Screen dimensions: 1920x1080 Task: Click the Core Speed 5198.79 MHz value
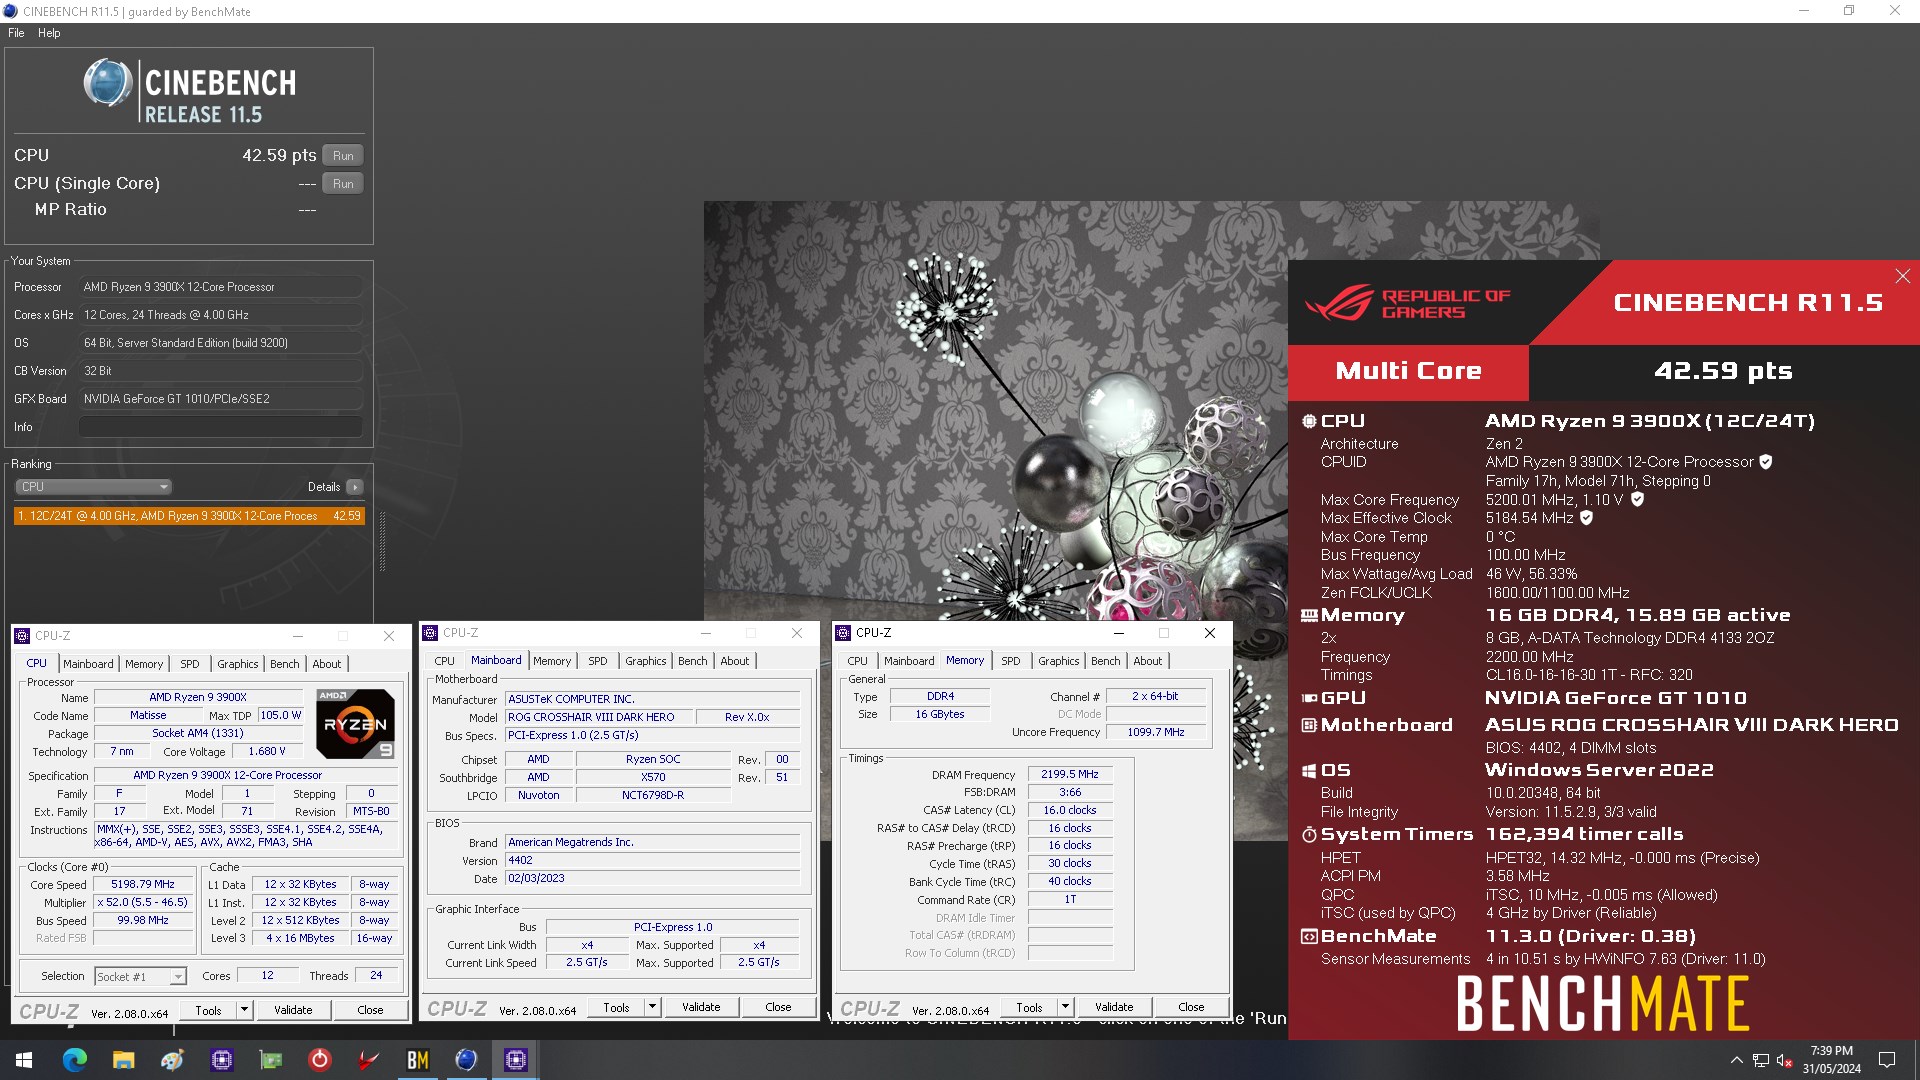[x=143, y=885]
